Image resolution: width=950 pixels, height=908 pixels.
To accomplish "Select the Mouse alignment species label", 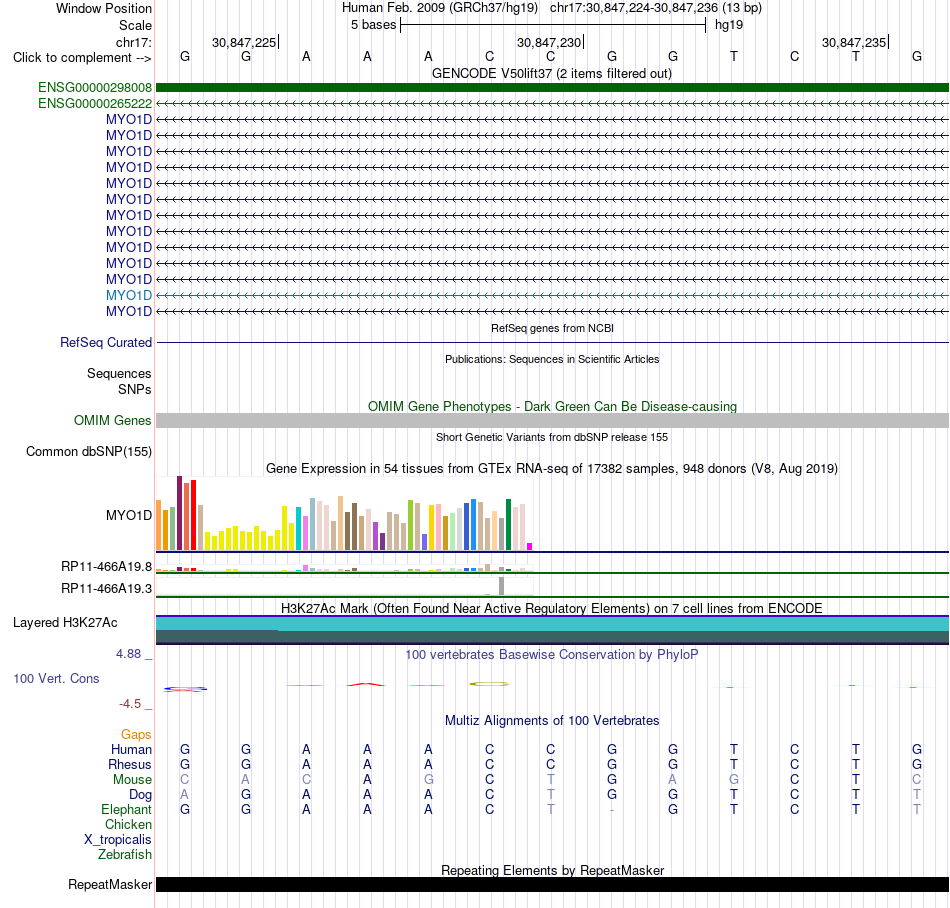I will point(132,780).
